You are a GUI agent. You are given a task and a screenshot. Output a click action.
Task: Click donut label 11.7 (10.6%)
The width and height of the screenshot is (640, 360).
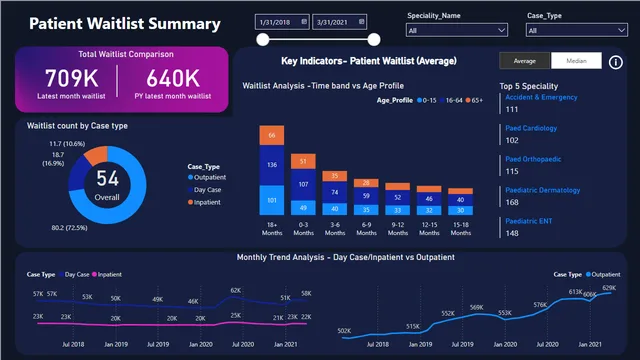tap(67, 144)
